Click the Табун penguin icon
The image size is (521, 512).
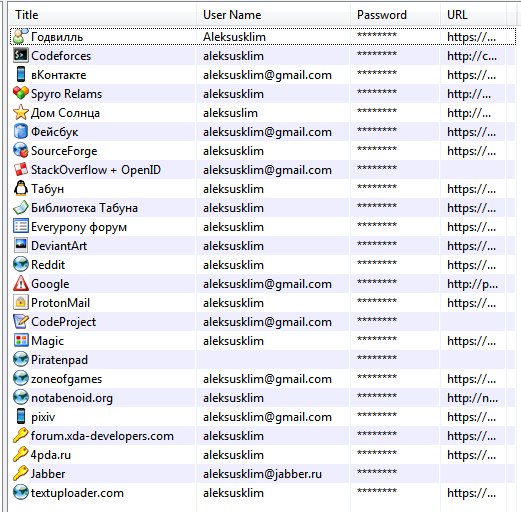(21, 188)
